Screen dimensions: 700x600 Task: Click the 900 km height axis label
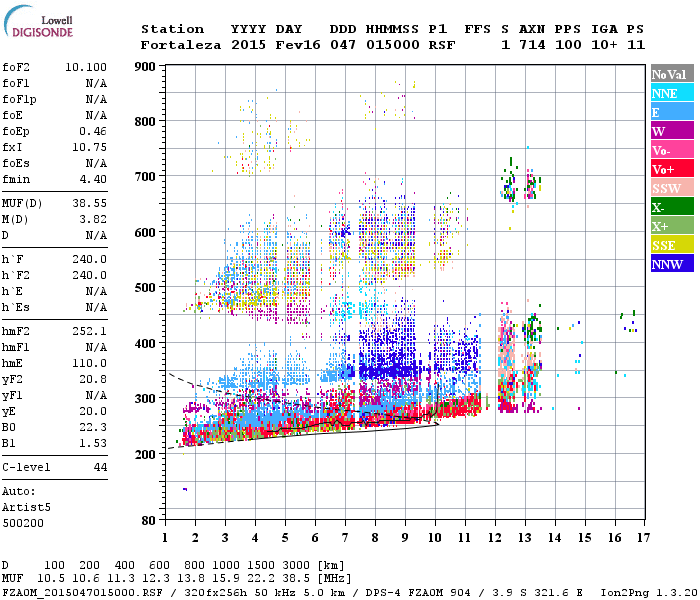145,67
